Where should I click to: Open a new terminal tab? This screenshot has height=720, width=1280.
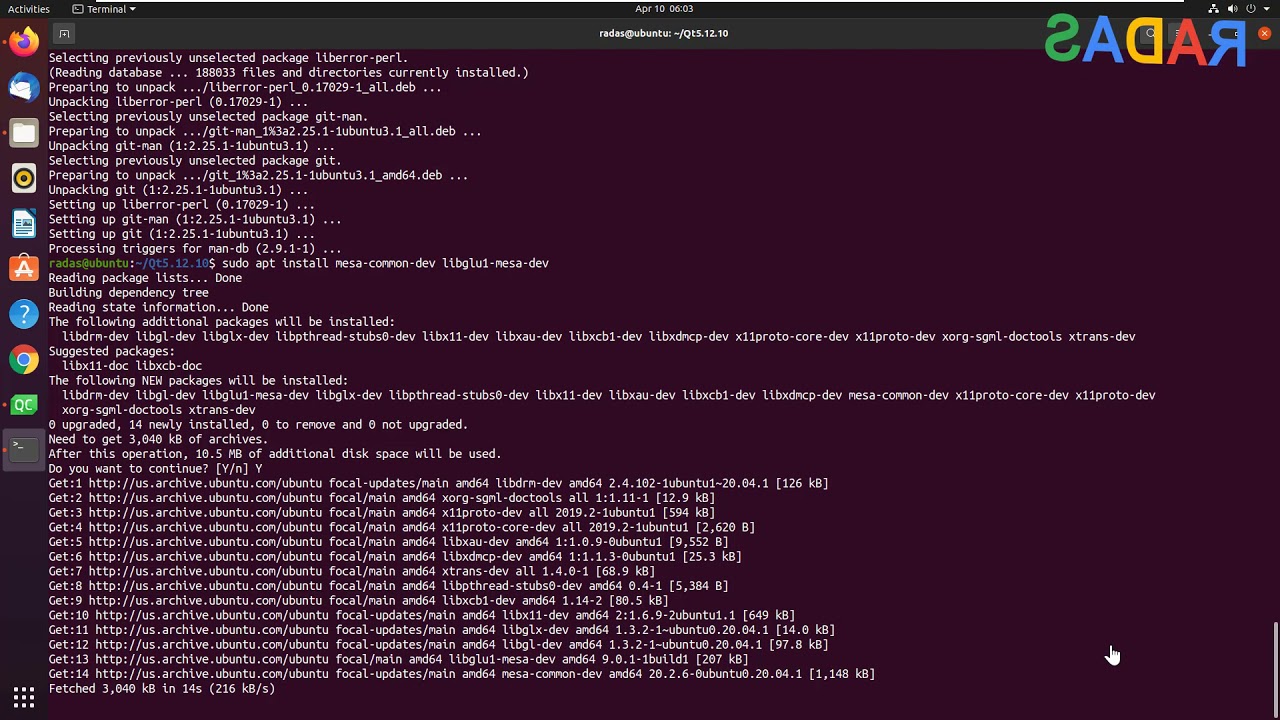pos(64,33)
